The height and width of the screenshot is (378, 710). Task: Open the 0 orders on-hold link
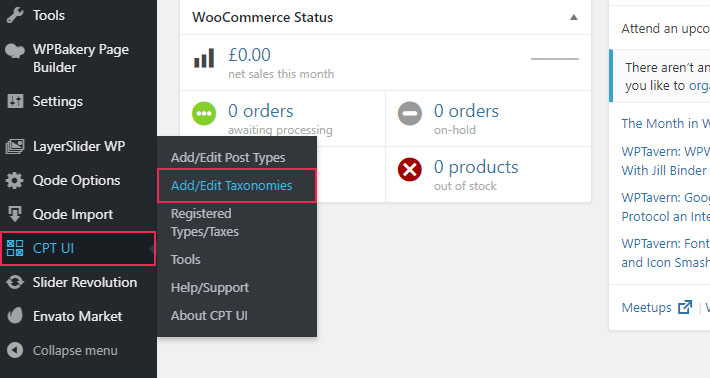click(466, 119)
